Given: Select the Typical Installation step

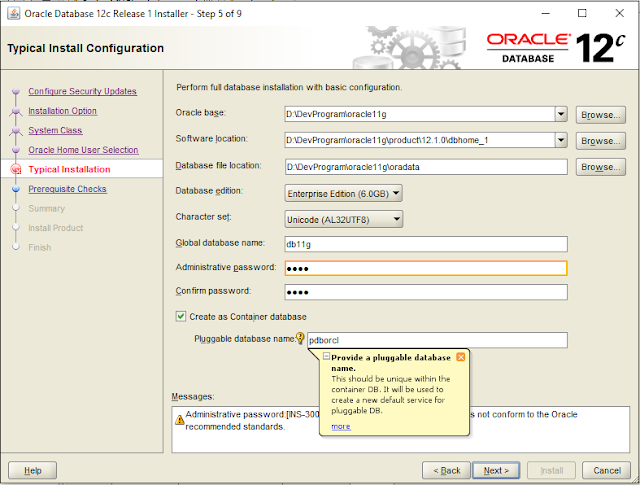Looking at the screenshot, I should (x=69, y=169).
